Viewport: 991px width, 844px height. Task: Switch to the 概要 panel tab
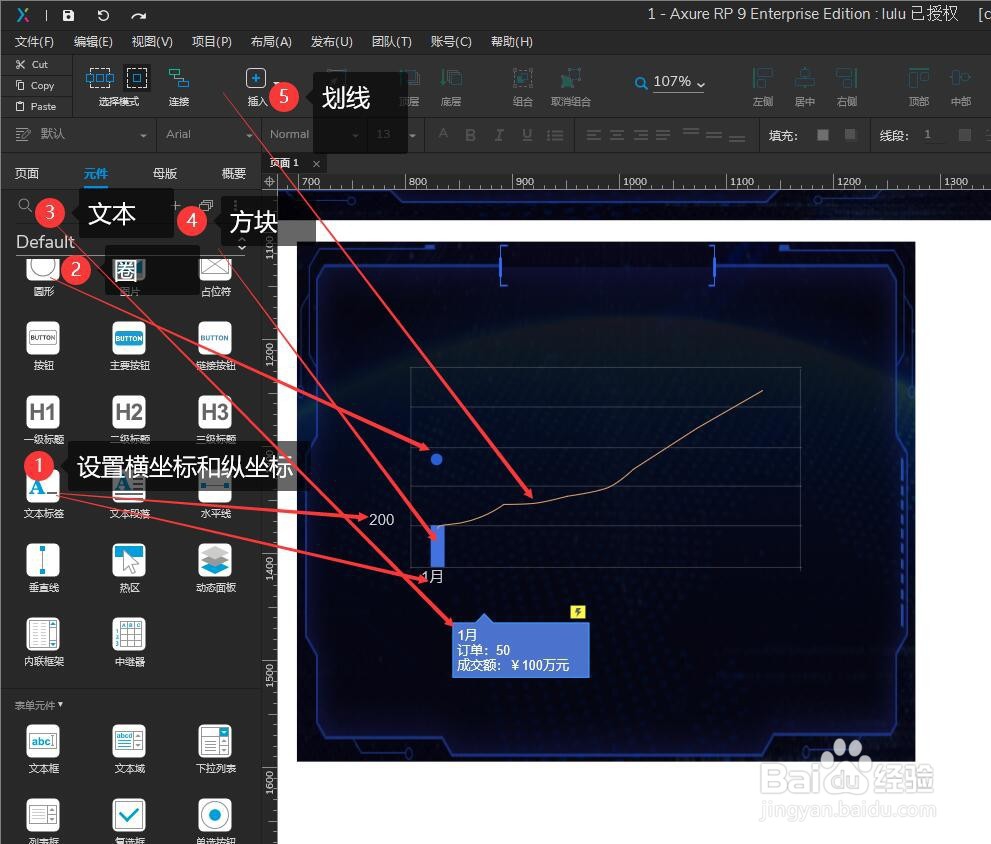(x=234, y=173)
